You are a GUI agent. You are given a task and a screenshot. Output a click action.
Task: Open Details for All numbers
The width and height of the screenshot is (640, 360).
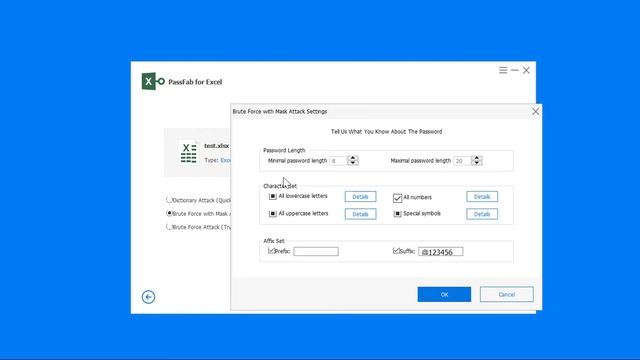click(482, 197)
